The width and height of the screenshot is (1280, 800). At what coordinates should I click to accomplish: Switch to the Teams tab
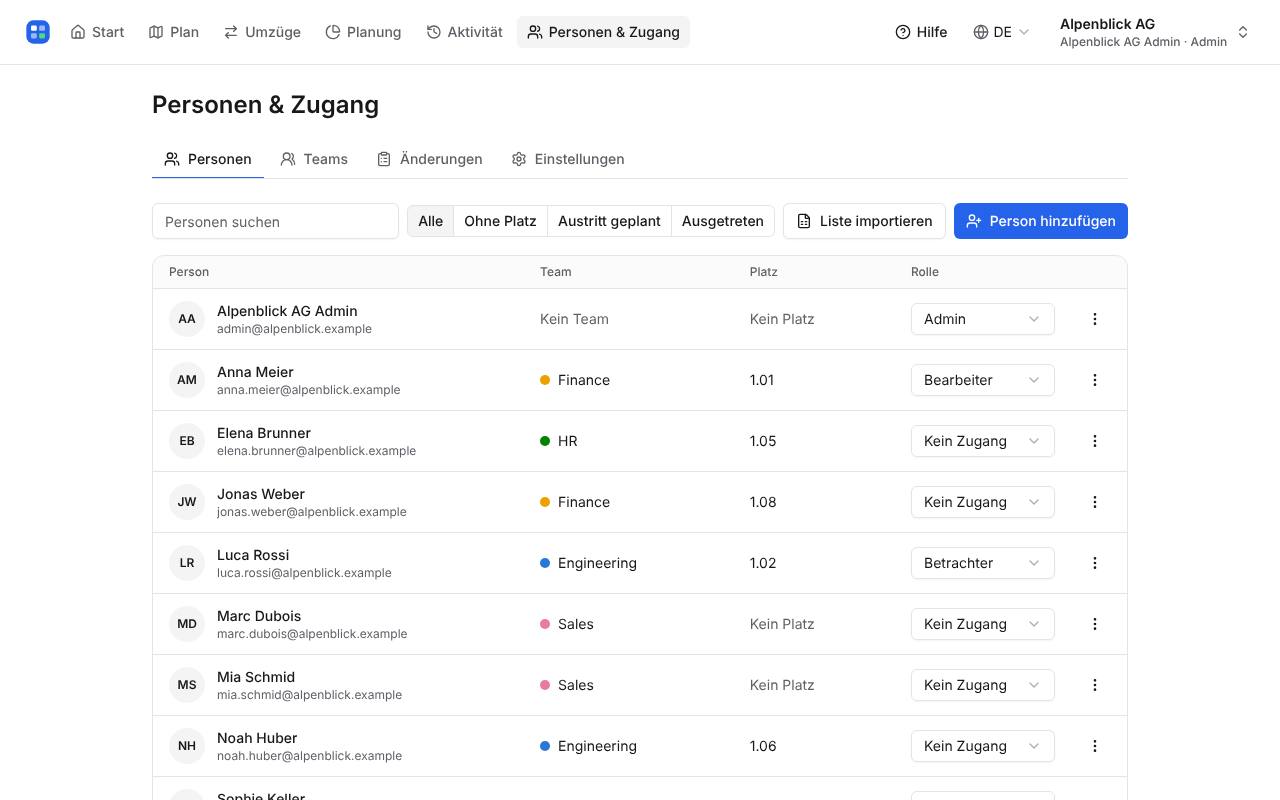point(314,159)
